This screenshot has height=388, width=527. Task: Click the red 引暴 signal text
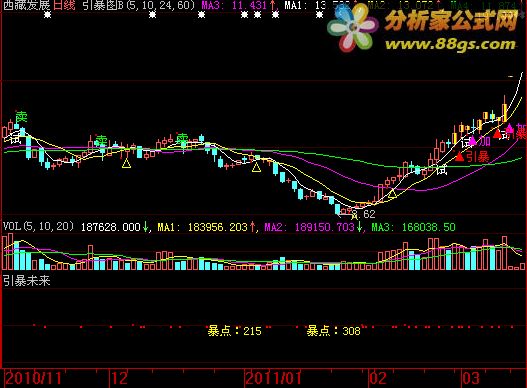coord(477,157)
